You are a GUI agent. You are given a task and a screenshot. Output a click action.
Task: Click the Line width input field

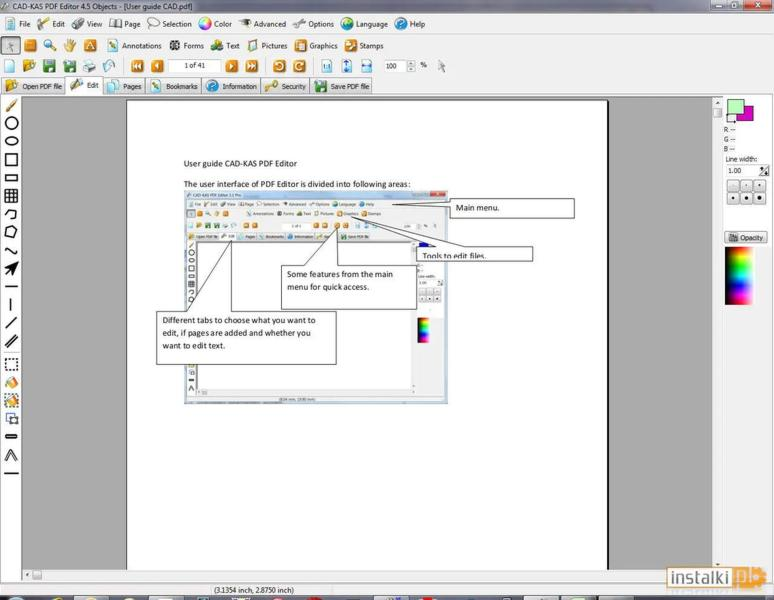click(742, 171)
